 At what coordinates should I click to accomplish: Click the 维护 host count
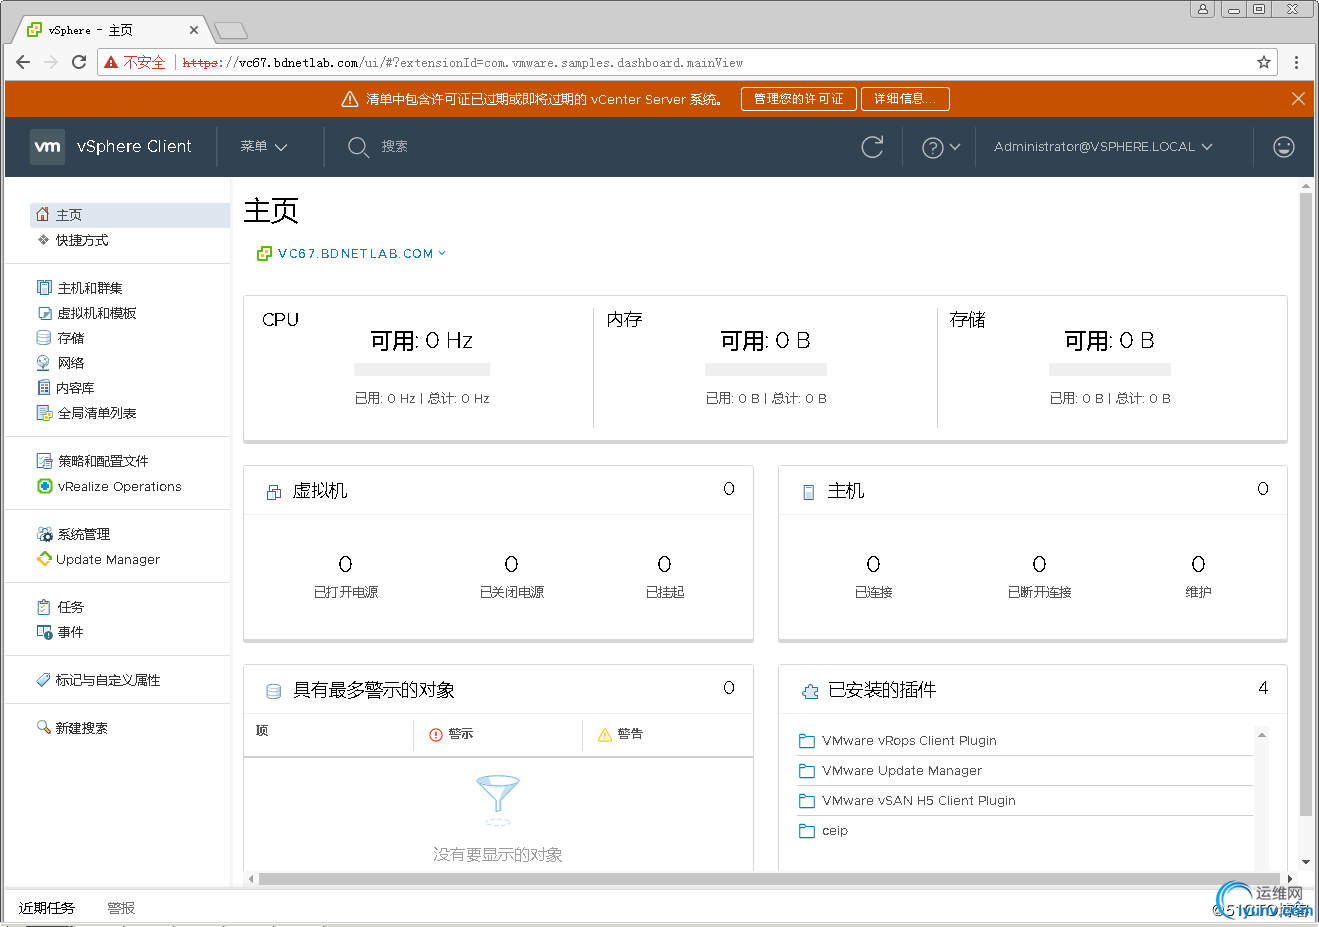tap(1198, 564)
